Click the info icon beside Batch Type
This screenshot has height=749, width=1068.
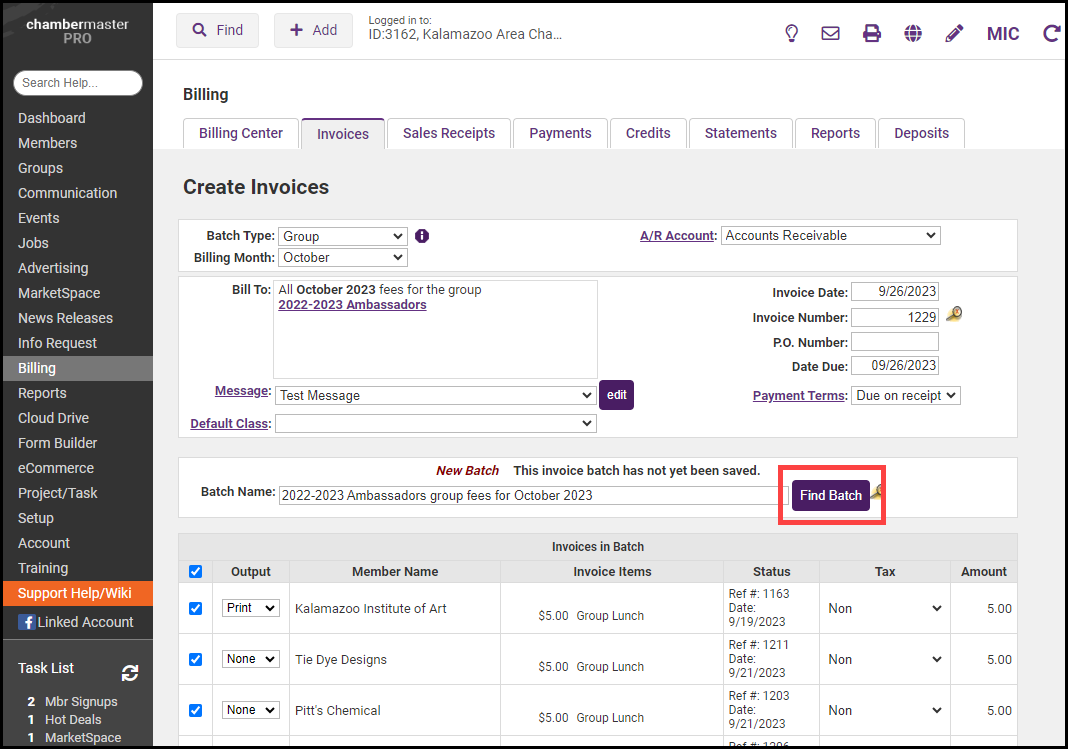pos(422,236)
